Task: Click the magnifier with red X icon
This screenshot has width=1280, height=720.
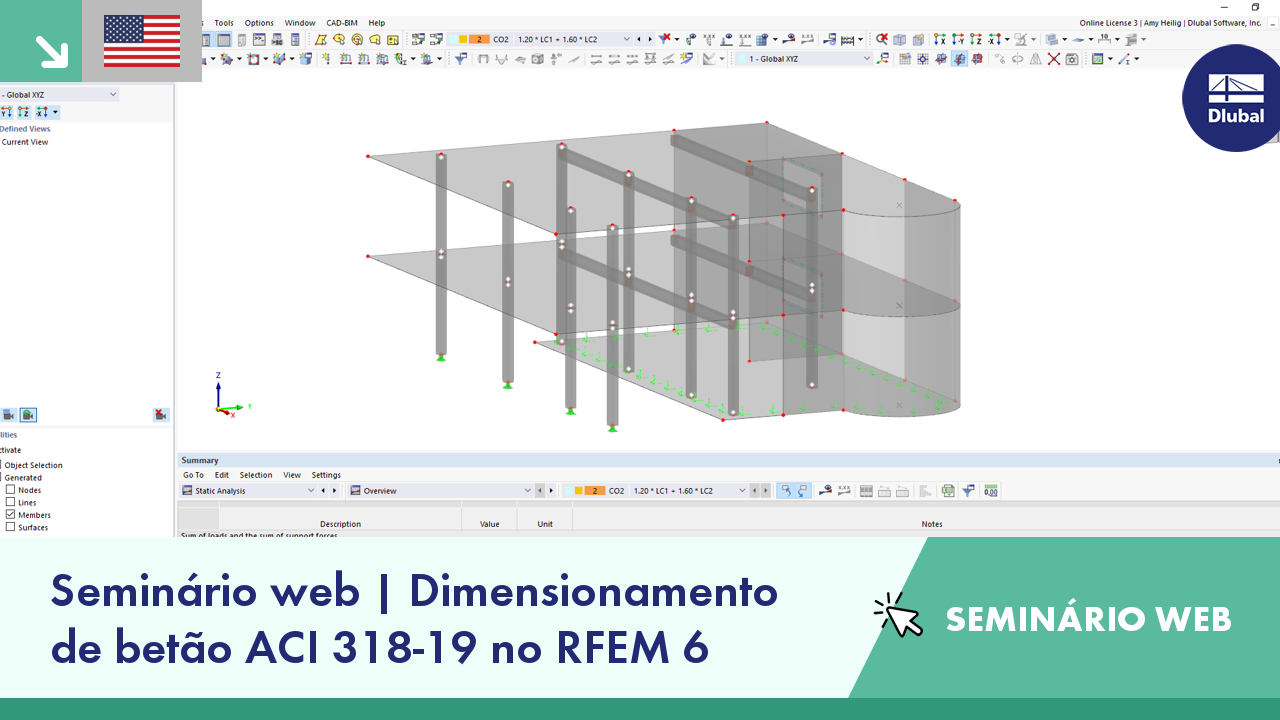Action: (882, 40)
